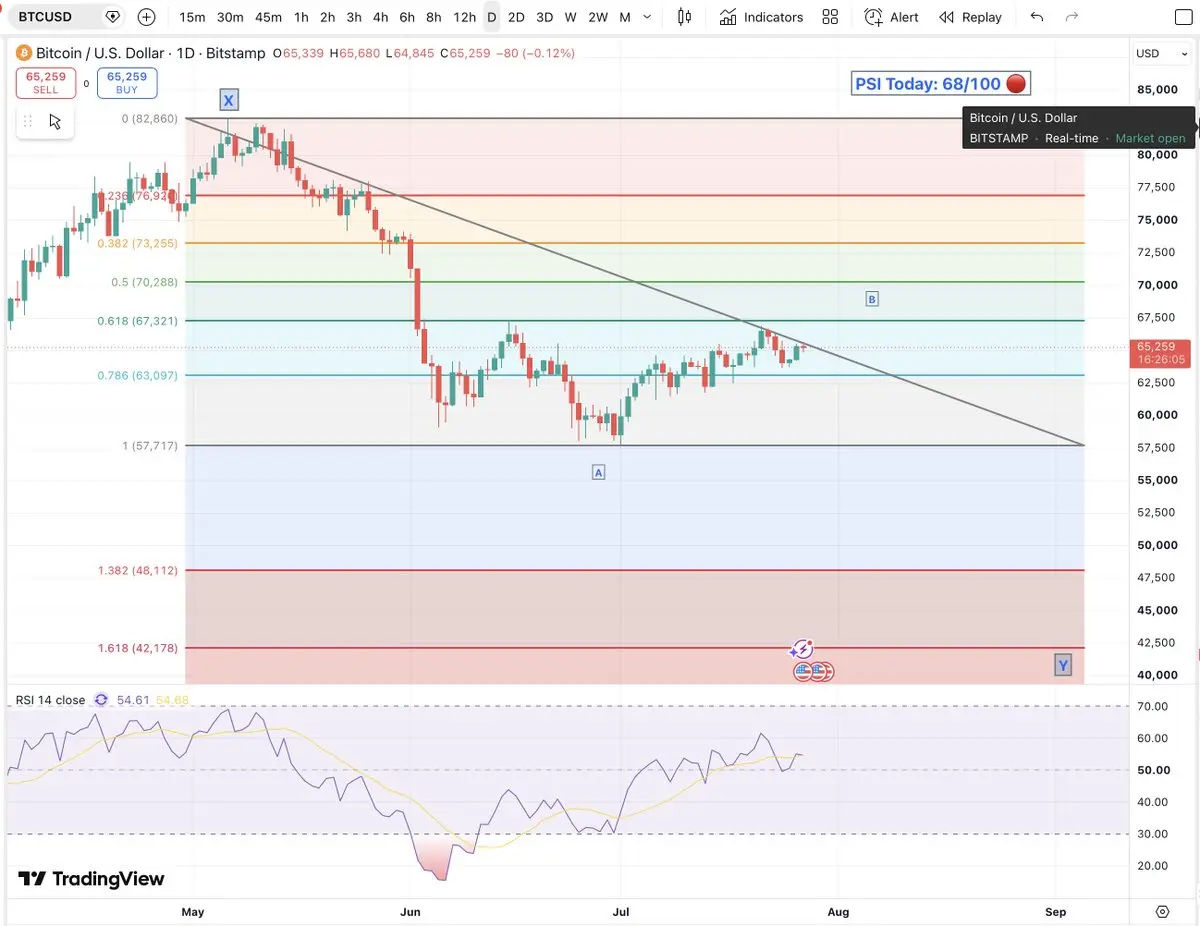Select the weekly W timeframe

pyautogui.click(x=570, y=17)
